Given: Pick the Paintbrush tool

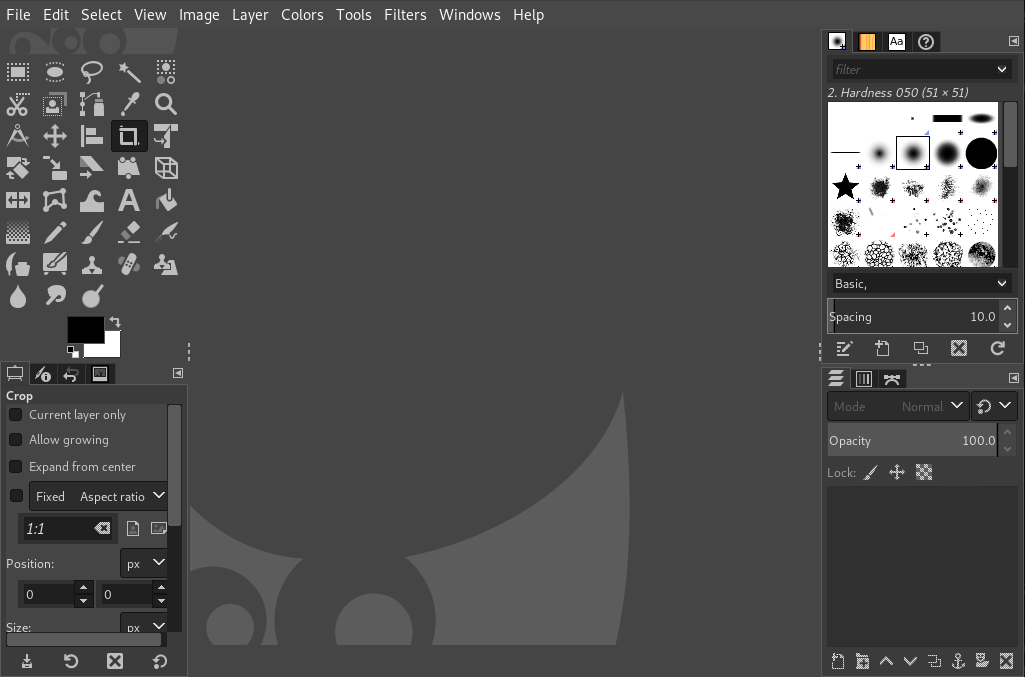Looking at the screenshot, I should 92,233.
